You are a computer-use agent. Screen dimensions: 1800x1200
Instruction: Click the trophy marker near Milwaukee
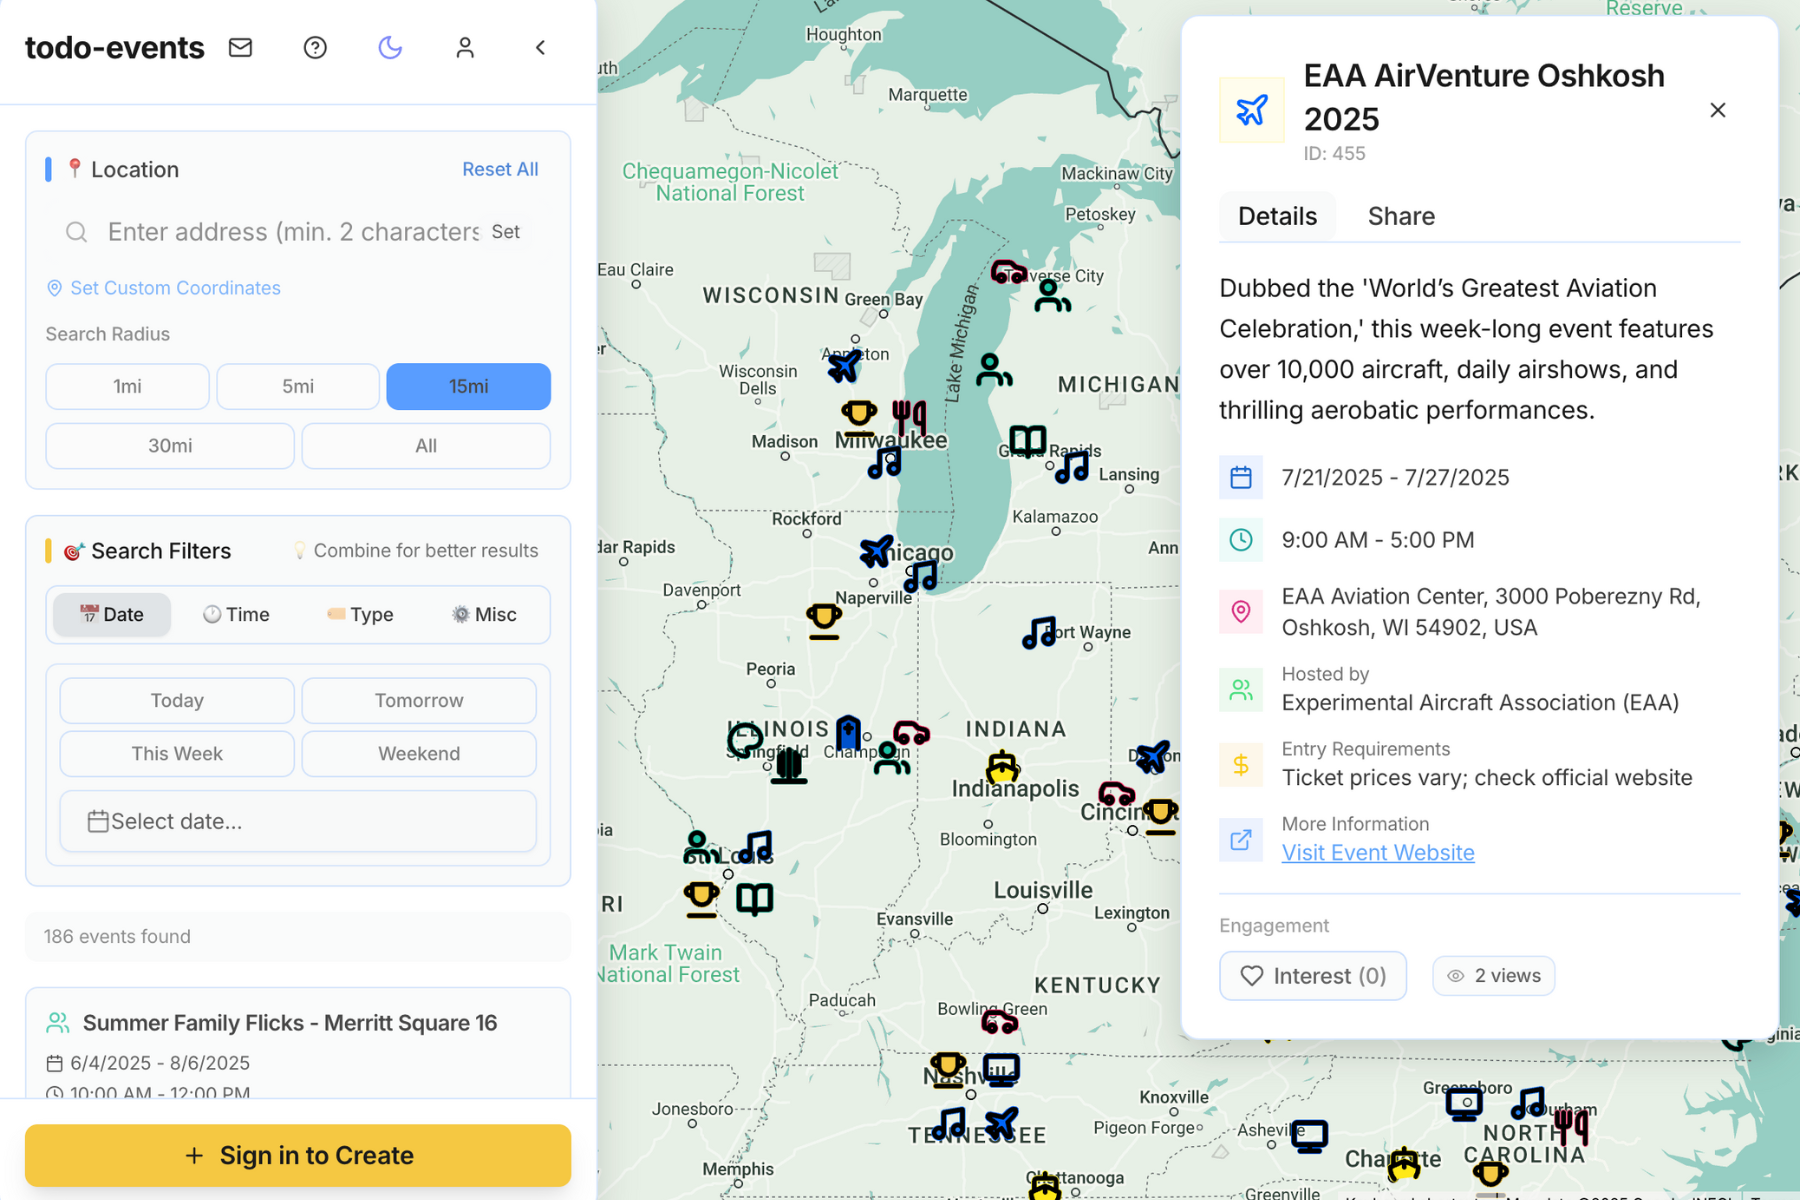(x=858, y=416)
